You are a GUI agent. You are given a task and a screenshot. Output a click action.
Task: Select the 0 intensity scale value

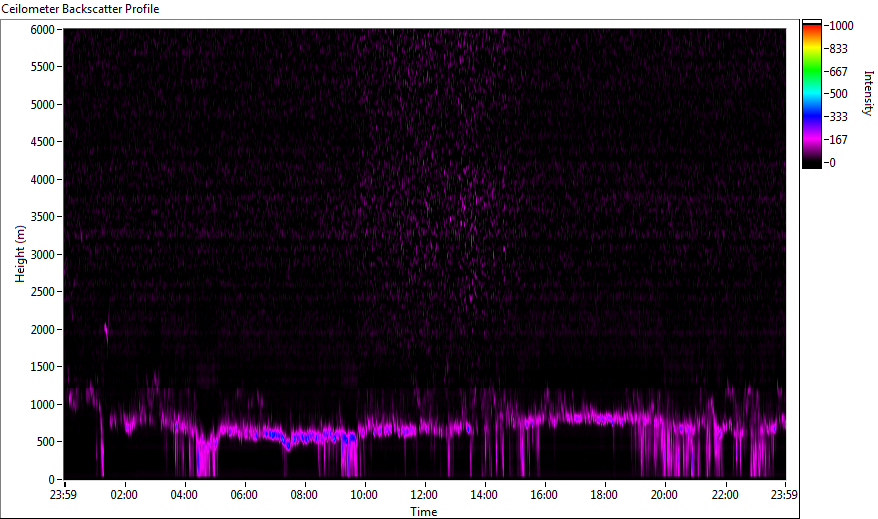click(x=832, y=163)
